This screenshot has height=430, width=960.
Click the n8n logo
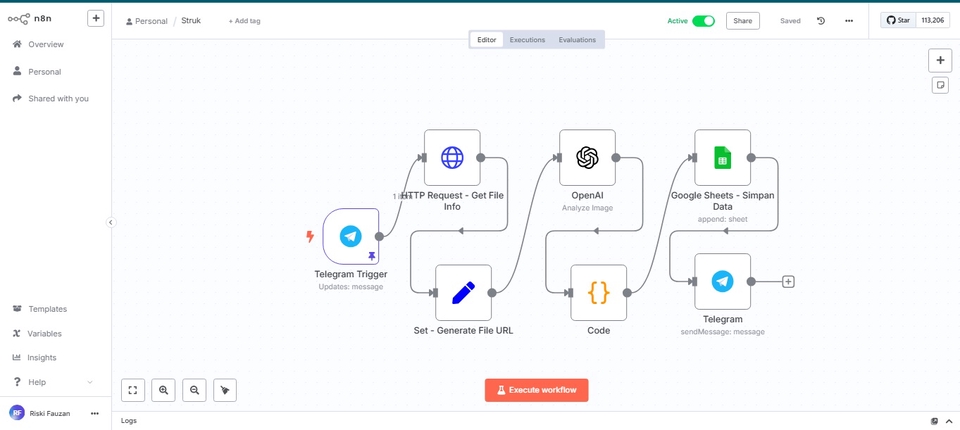pos(31,18)
